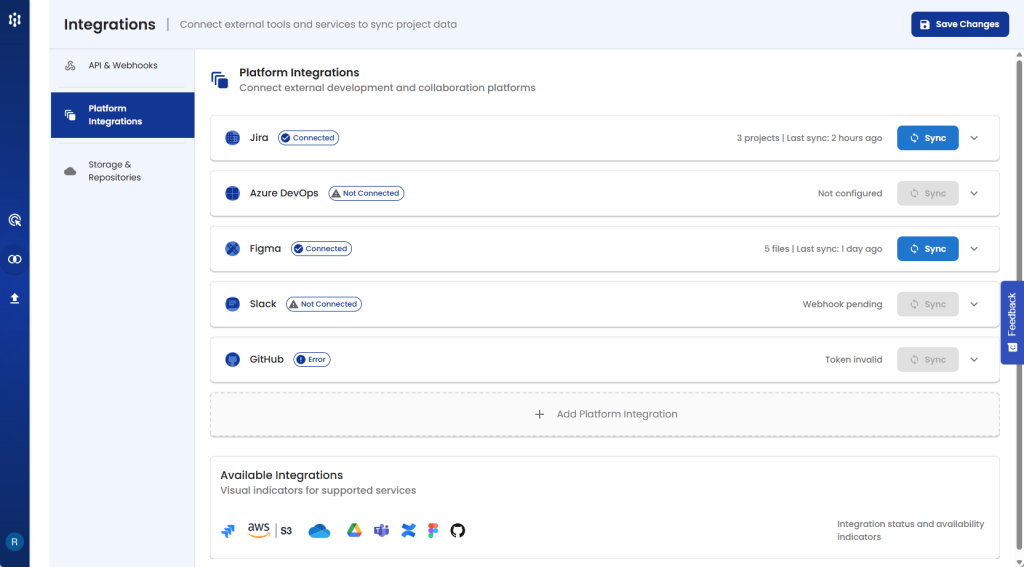Click the GitHub octocat logo at bottom

click(458, 530)
